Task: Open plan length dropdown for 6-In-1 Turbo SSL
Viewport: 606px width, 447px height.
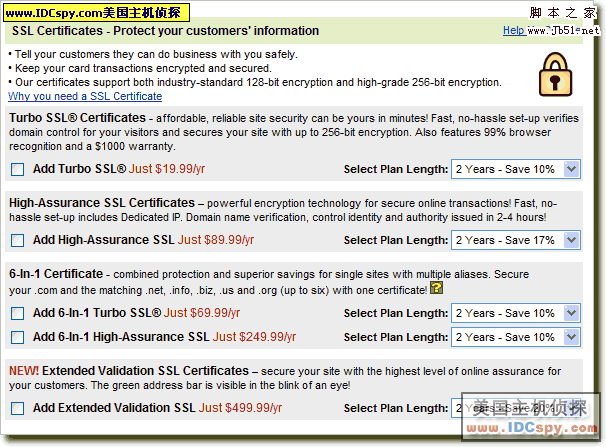Action: click(515, 313)
